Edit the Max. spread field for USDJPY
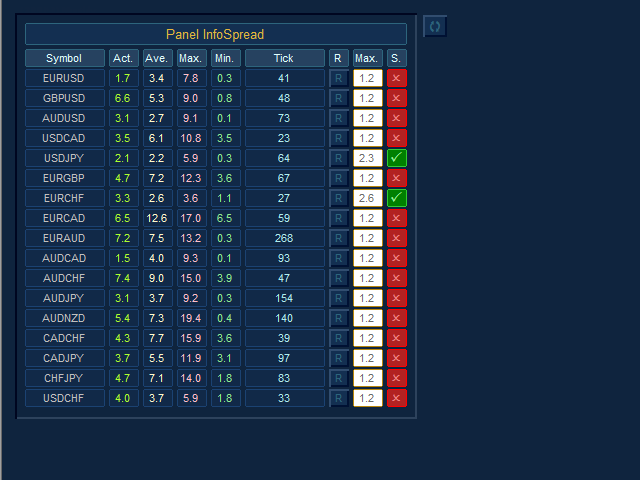 [367, 158]
